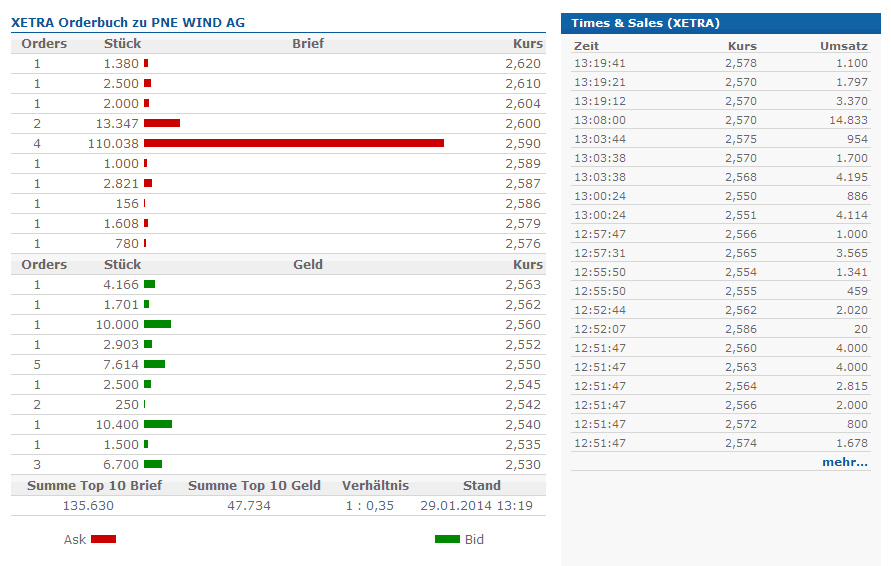Select ask price 2,589
Viewport: 891px width, 566px height.
point(523,164)
